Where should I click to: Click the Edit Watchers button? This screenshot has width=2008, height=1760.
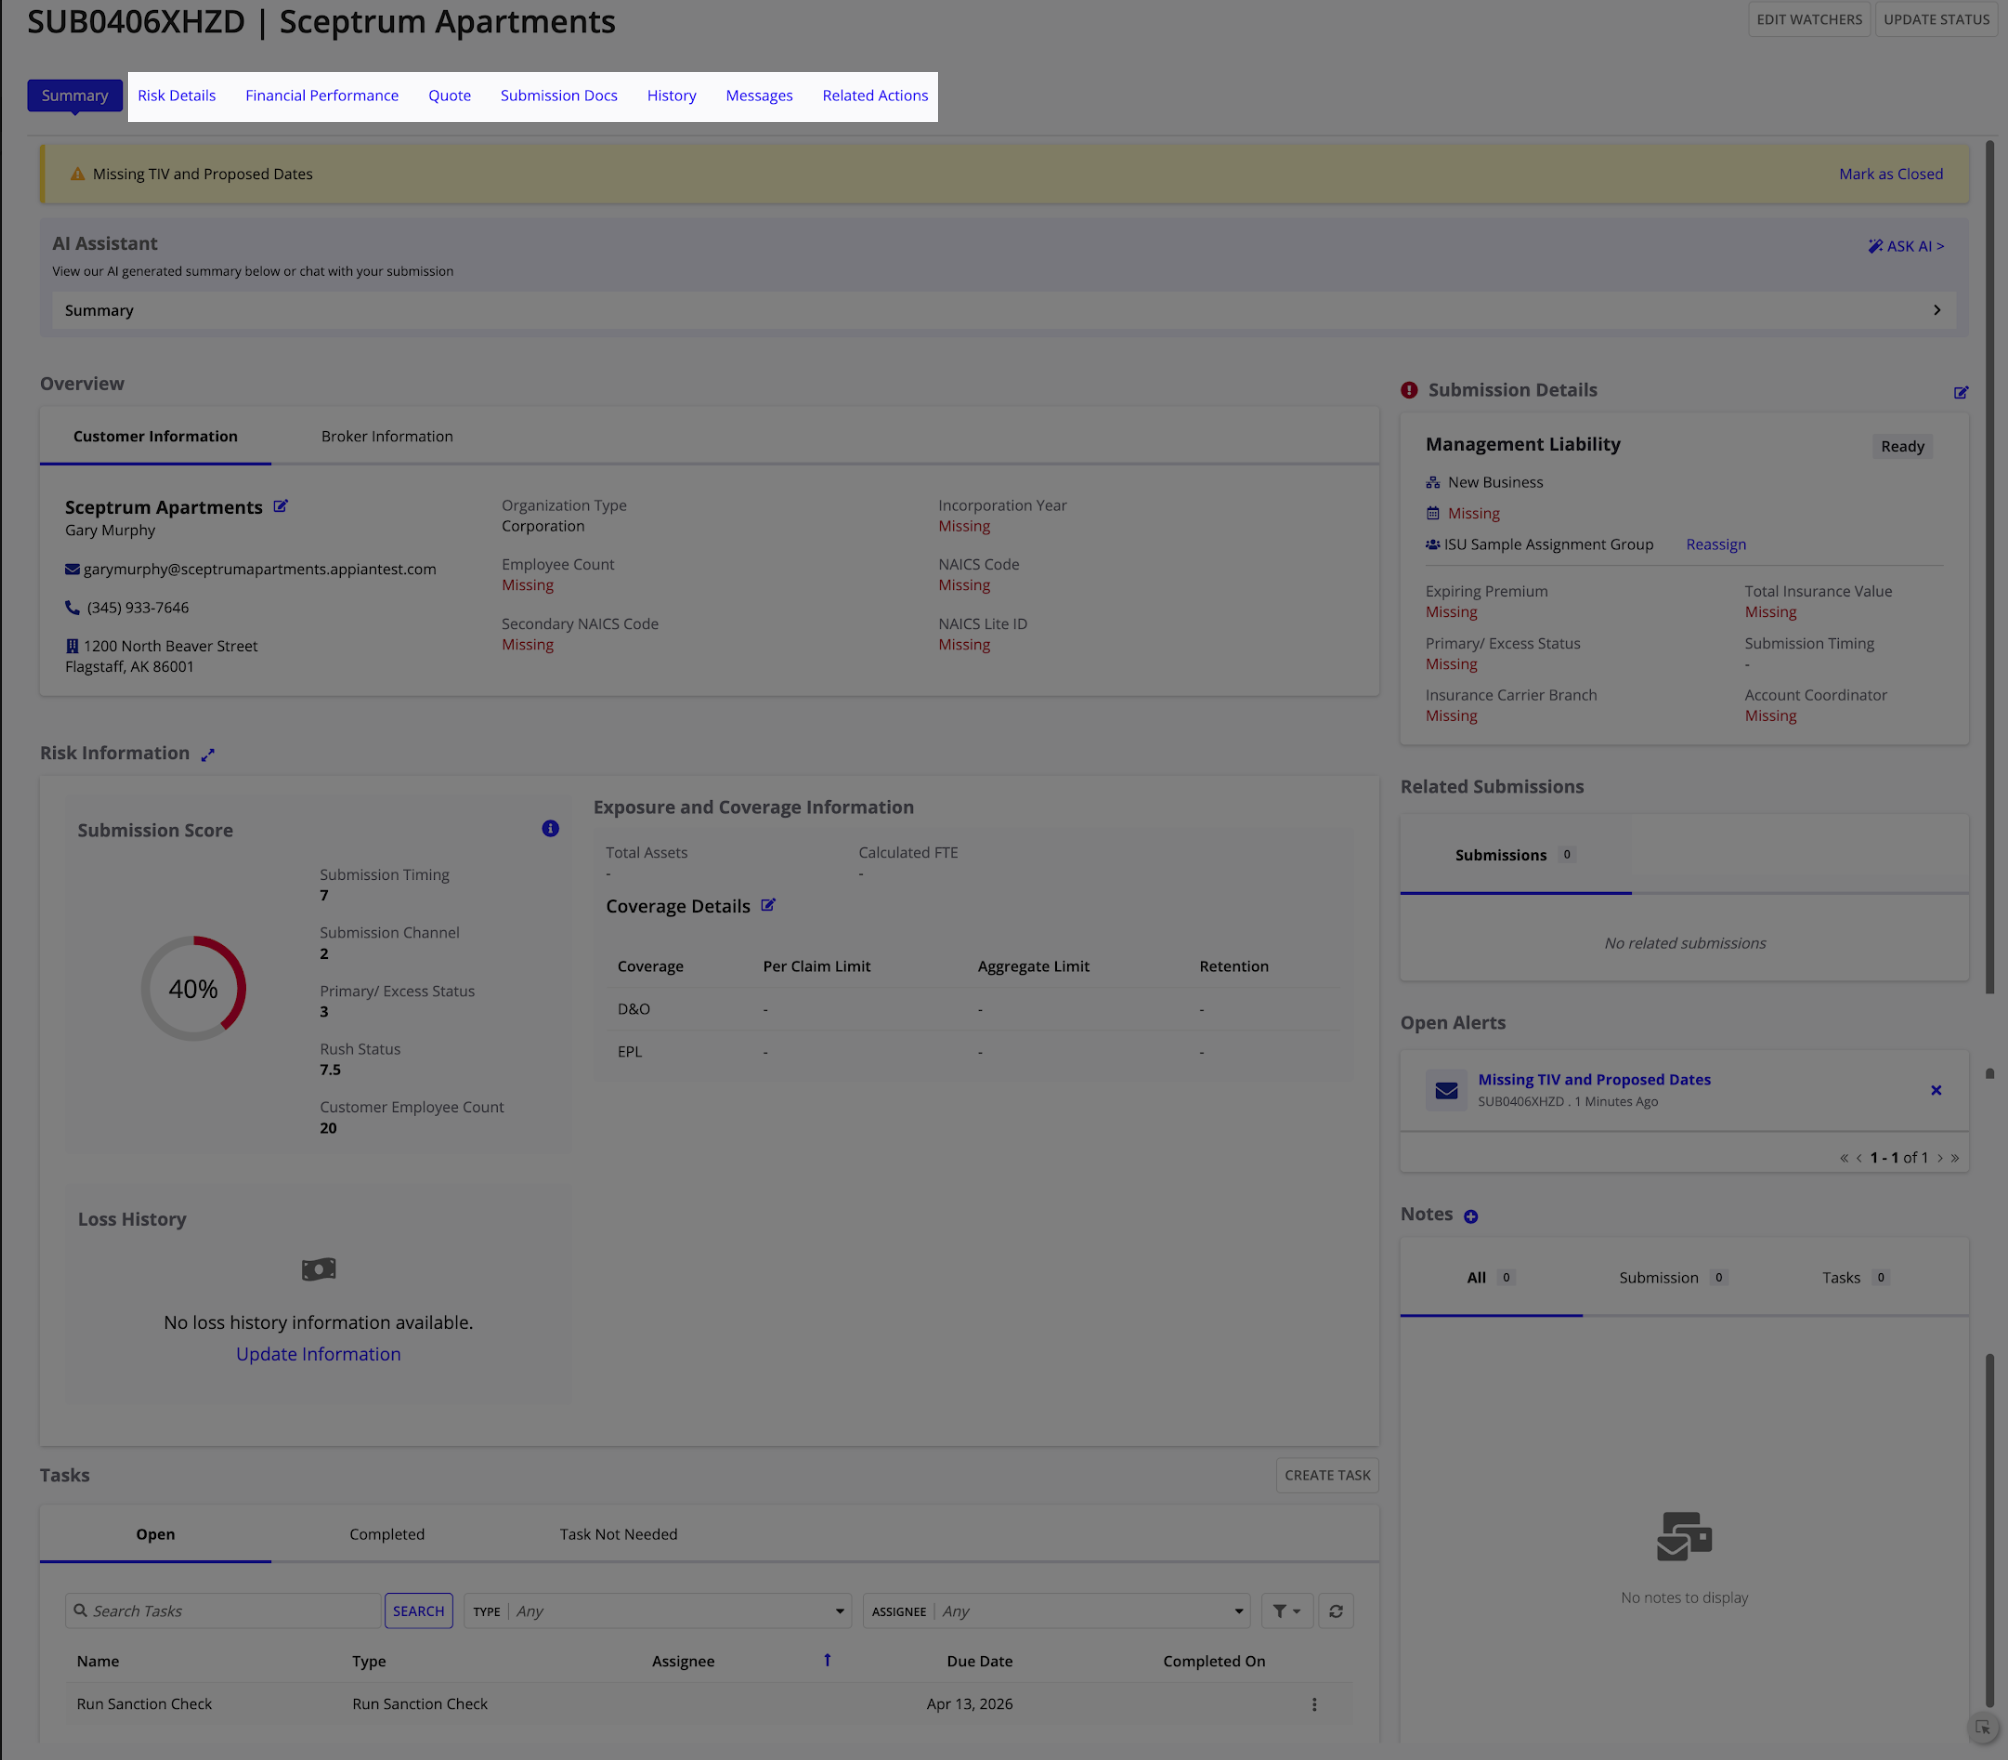point(1809,19)
